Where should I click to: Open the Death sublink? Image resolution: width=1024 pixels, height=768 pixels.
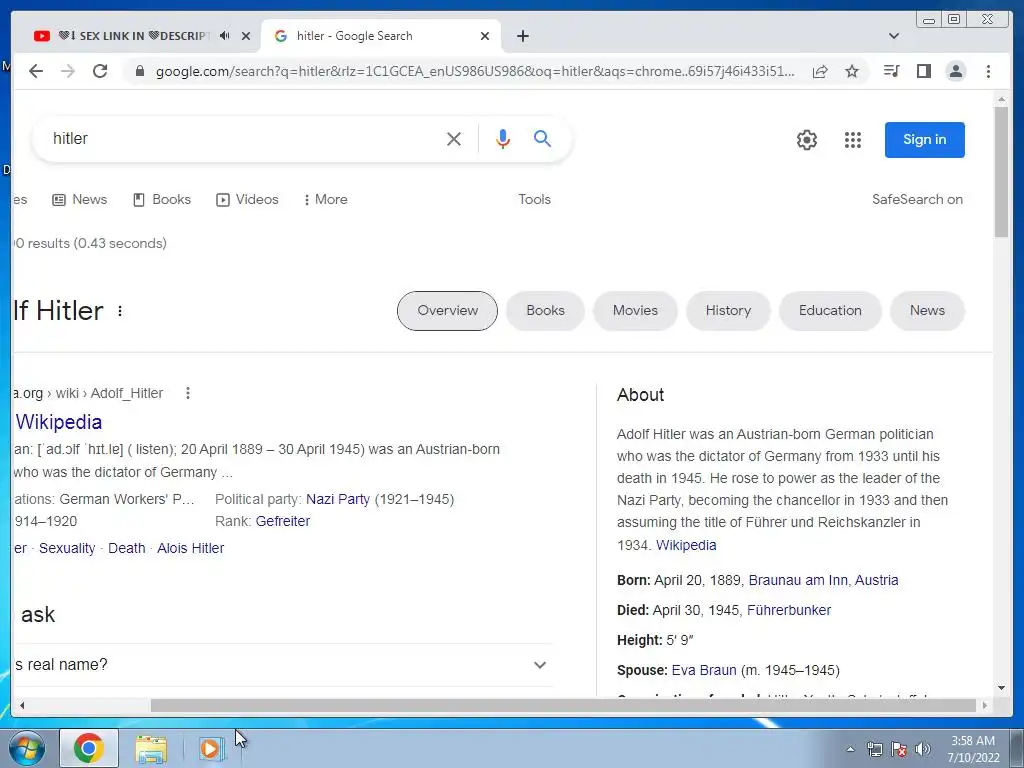[x=127, y=548]
